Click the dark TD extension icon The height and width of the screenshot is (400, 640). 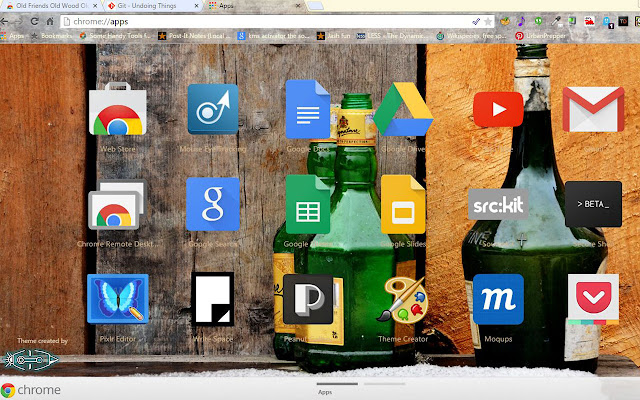(623, 21)
